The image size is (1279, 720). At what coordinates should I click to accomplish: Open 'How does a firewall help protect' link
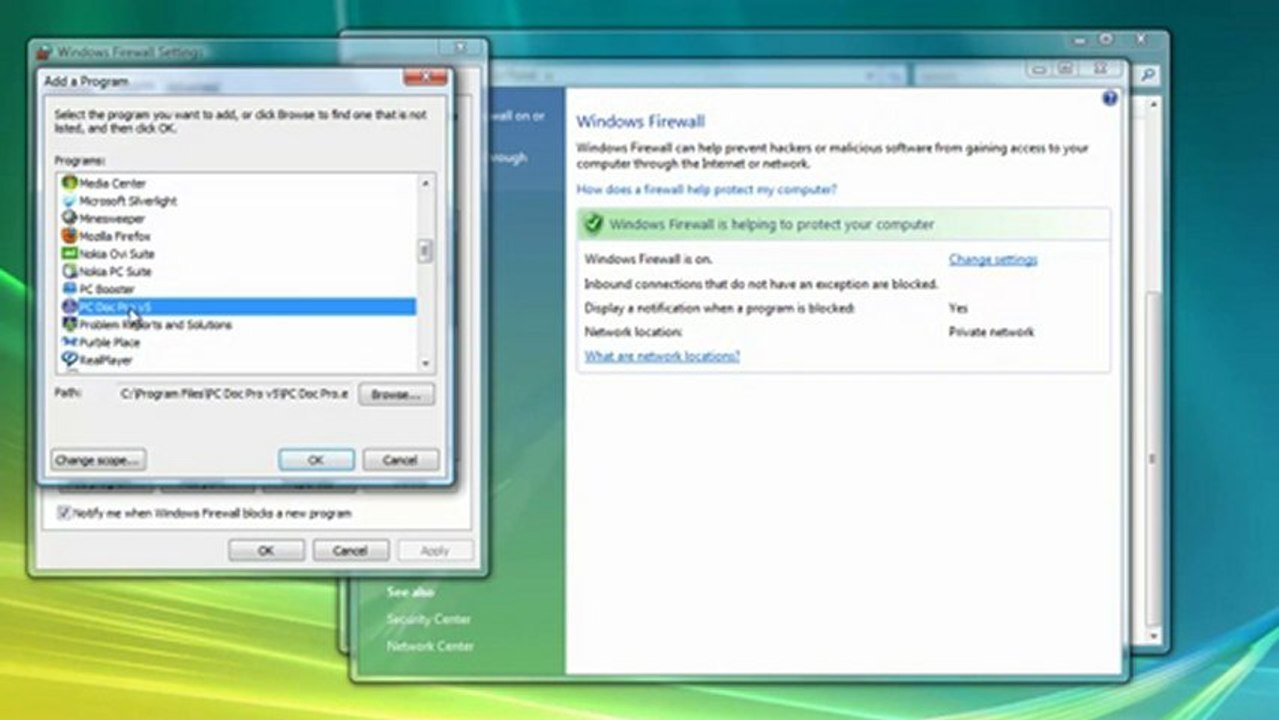click(706, 189)
